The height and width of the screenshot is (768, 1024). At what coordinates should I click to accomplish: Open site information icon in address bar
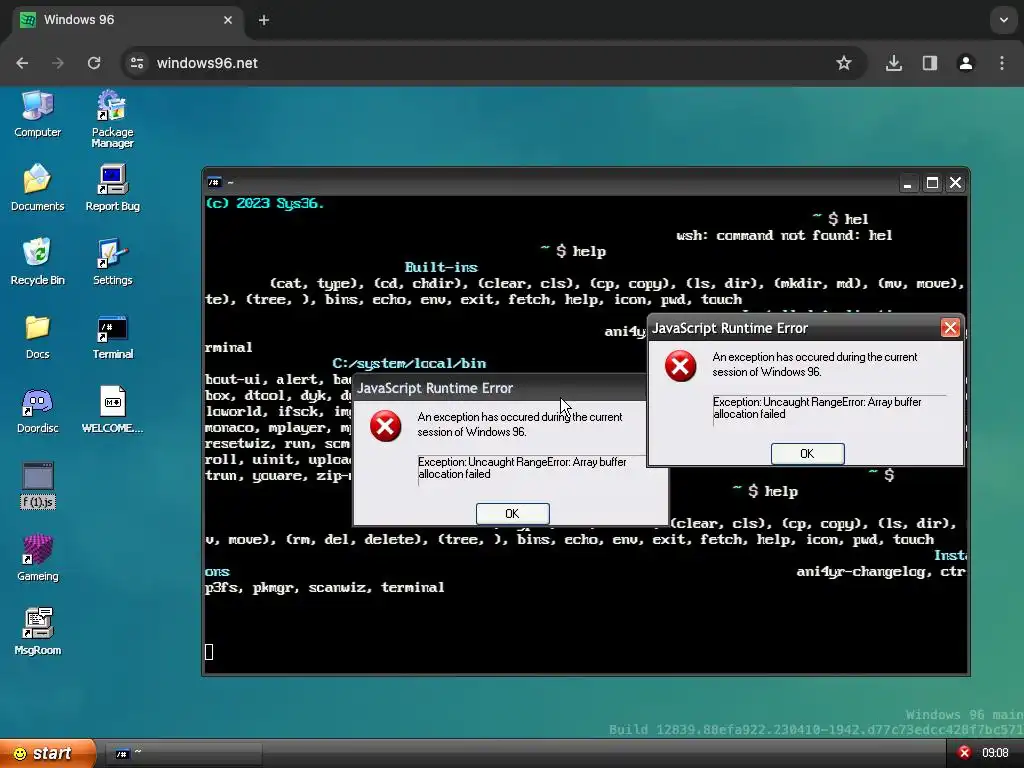[137, 63]
